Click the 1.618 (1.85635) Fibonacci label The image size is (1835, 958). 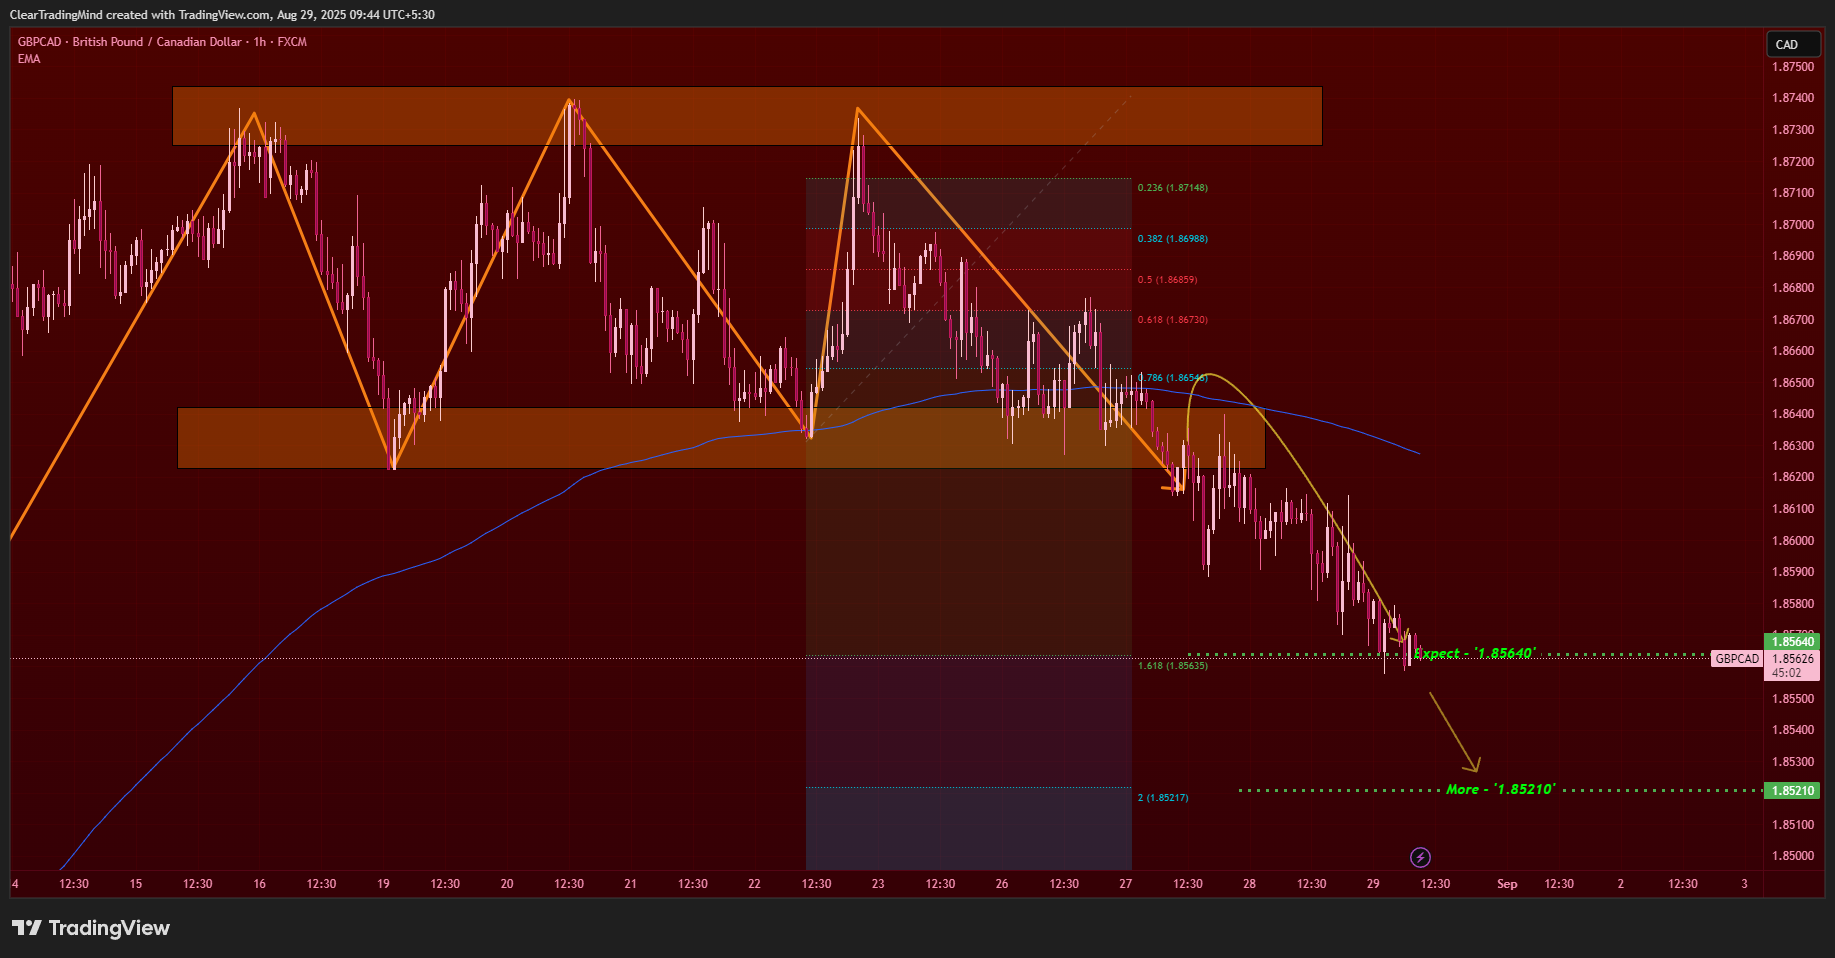(x=1172, y=666)
